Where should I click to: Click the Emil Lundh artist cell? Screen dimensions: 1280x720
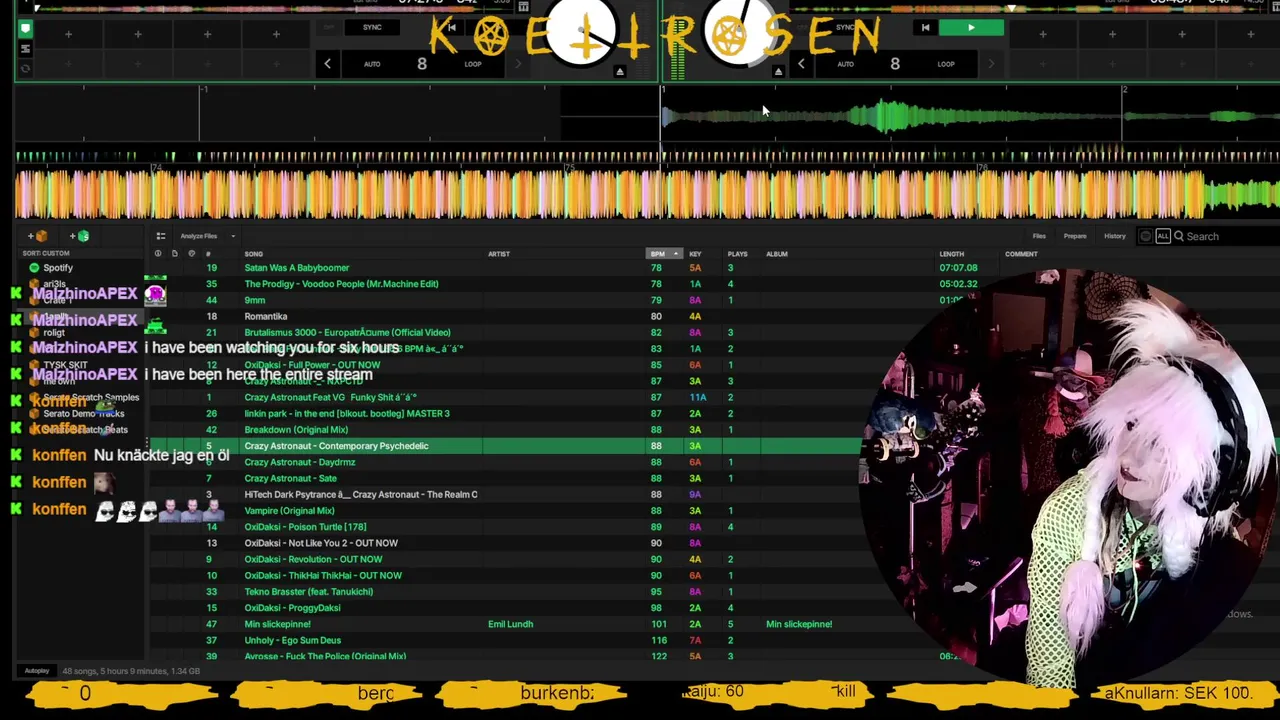(510, 624)
